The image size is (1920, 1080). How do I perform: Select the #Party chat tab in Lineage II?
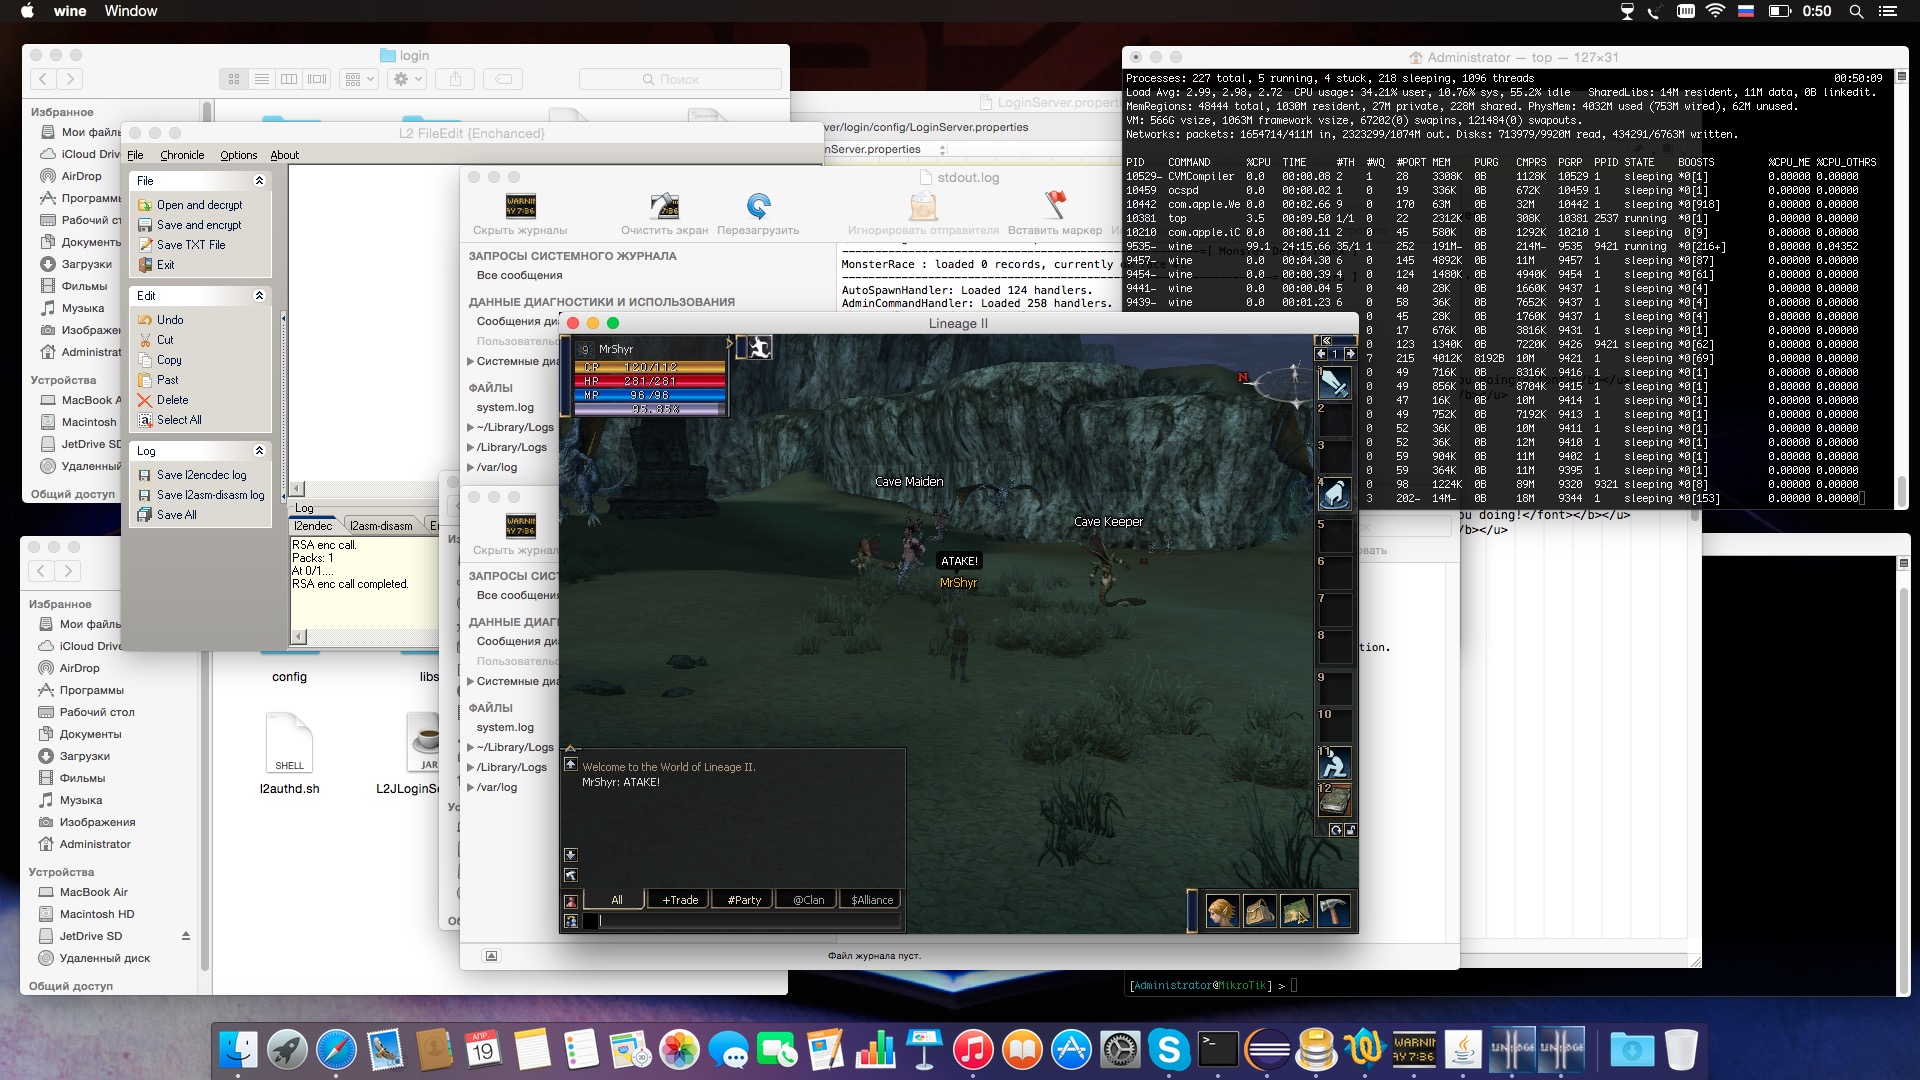pyautogui.click(x=744, y=900)
